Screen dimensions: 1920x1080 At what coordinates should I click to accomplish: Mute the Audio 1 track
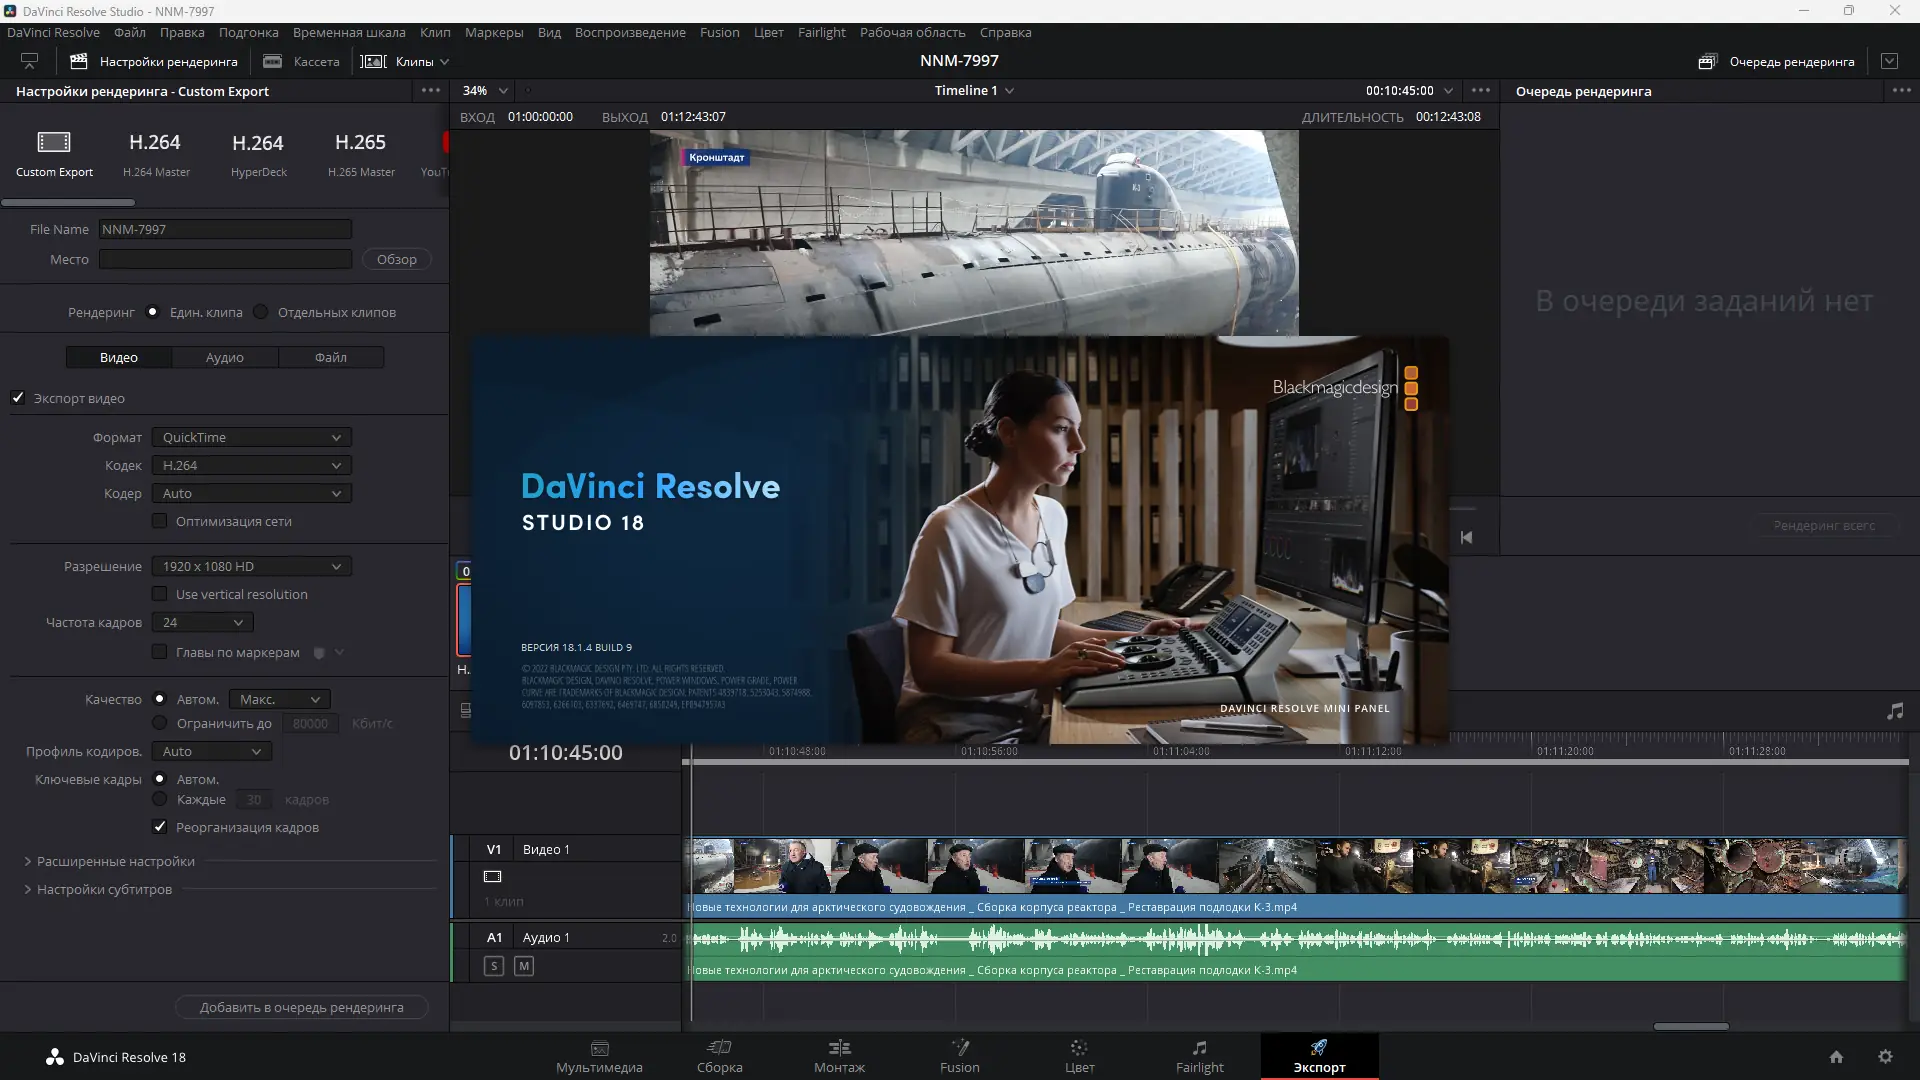[x=524, y=966]
